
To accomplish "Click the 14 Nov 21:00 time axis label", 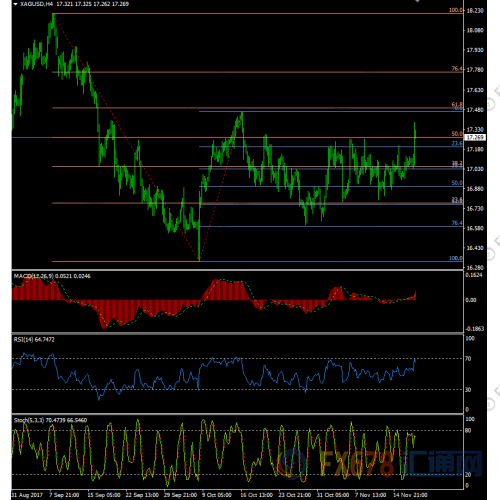I will coord(410,495).
